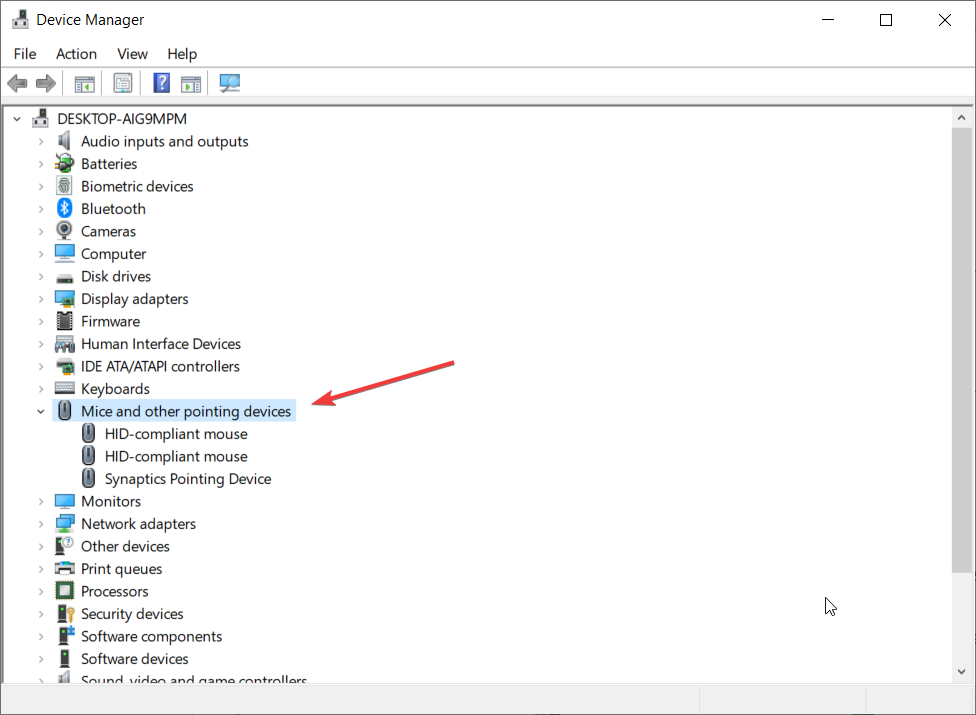
Task: Expand the Network adapters node chevron
Action: tap(41, 524)
